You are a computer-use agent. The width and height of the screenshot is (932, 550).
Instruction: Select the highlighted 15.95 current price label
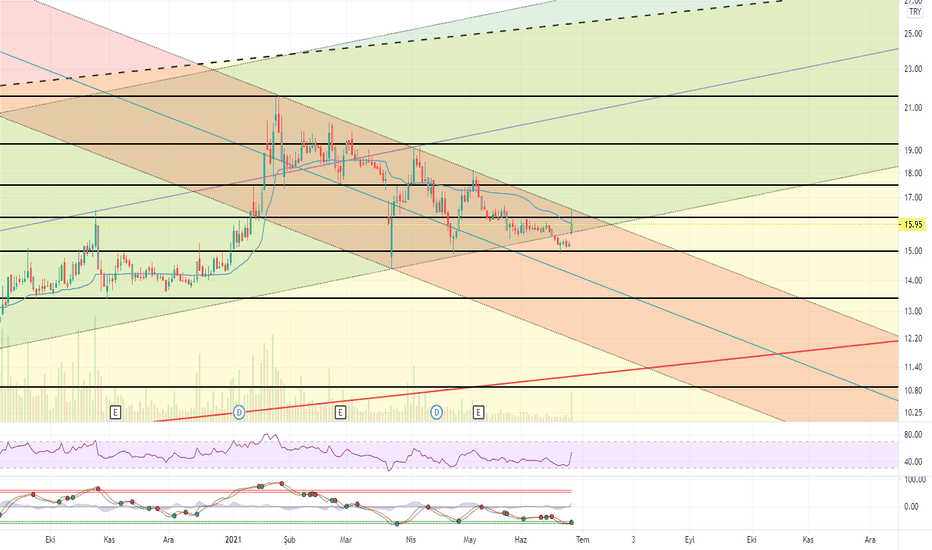point(913,224)
